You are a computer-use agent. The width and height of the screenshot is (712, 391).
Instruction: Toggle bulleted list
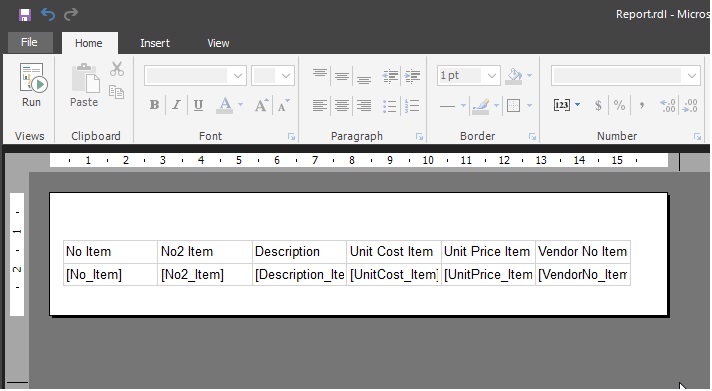[x=390, y=106]
